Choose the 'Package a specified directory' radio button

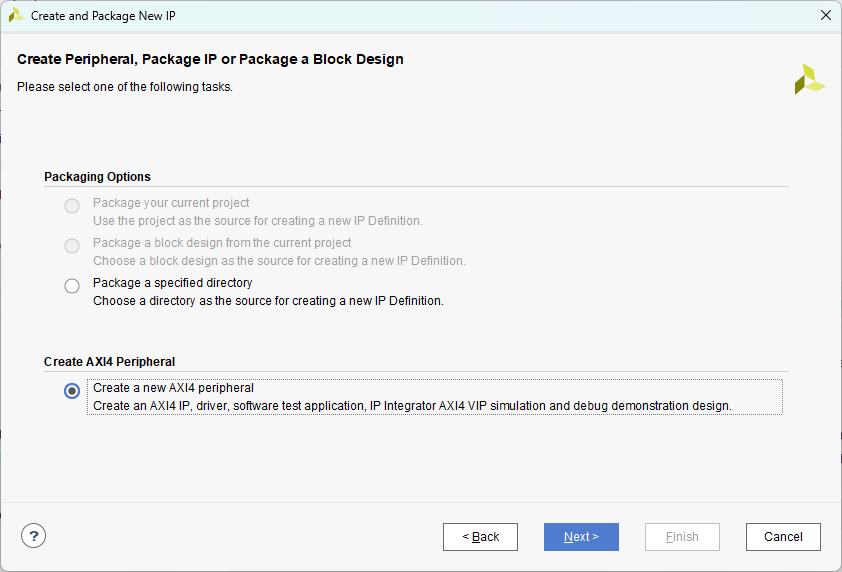coord(72,286)
